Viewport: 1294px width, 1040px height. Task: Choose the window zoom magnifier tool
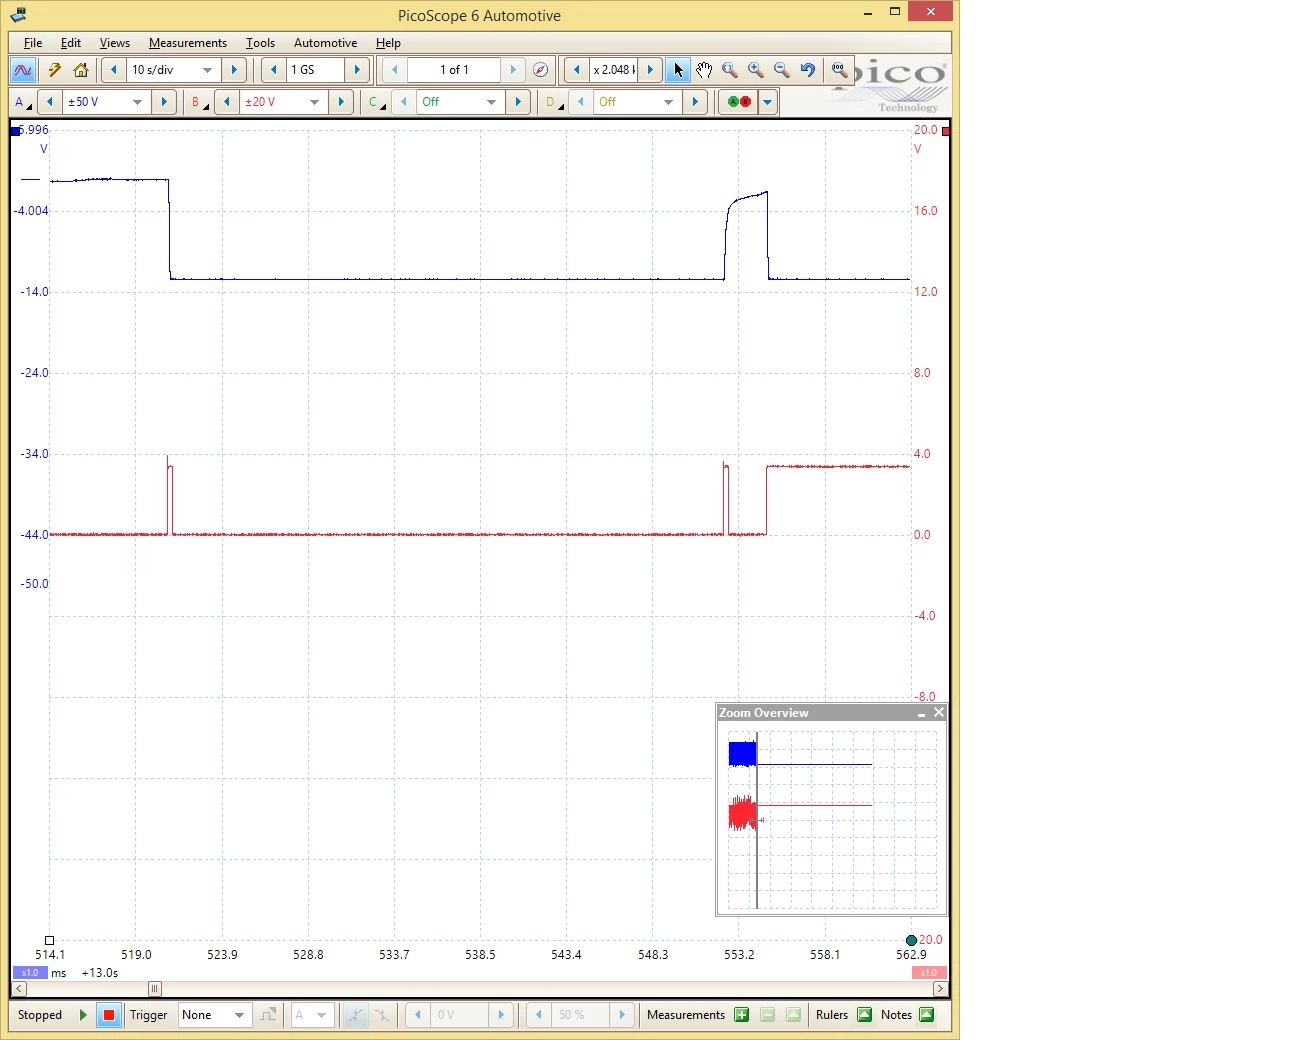(x=730, y=70)
